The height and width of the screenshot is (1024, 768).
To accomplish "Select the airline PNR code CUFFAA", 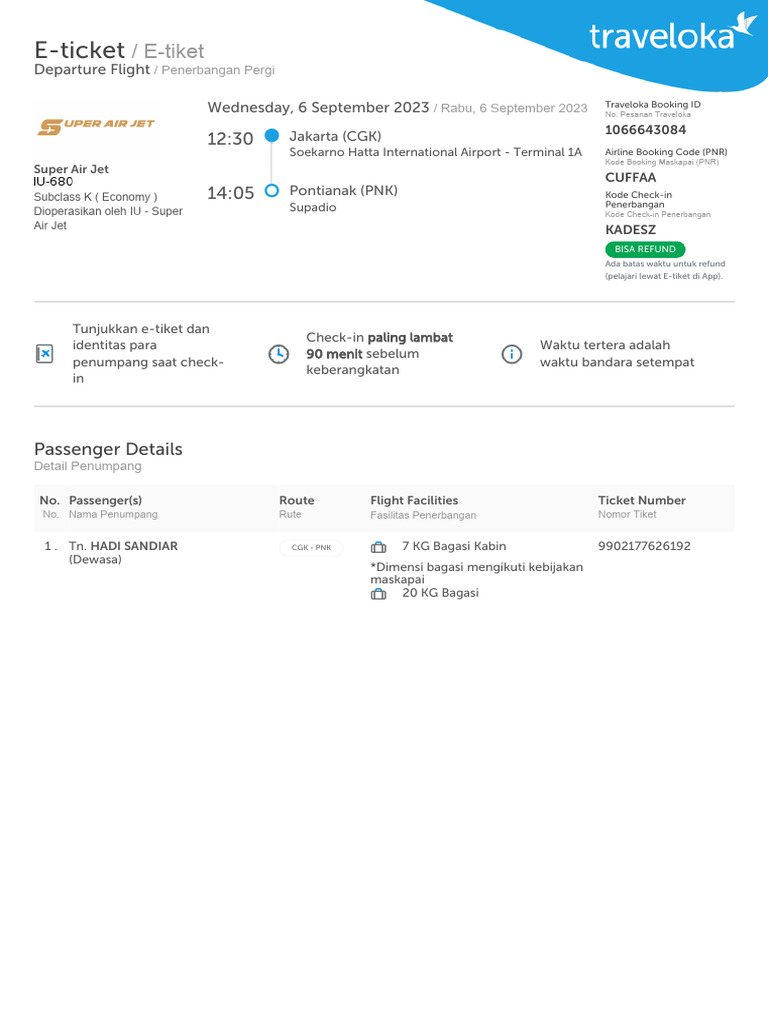I will point(631,177).
